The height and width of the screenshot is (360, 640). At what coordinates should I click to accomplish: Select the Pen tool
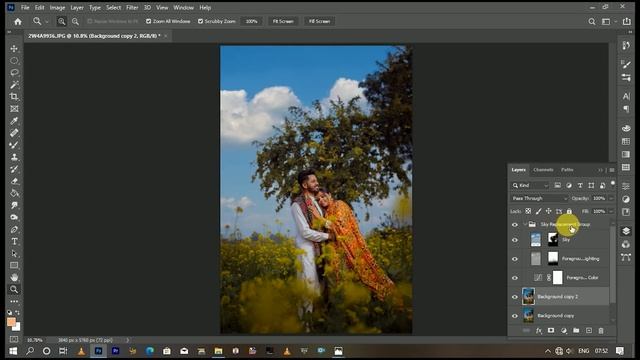point(14,229)
